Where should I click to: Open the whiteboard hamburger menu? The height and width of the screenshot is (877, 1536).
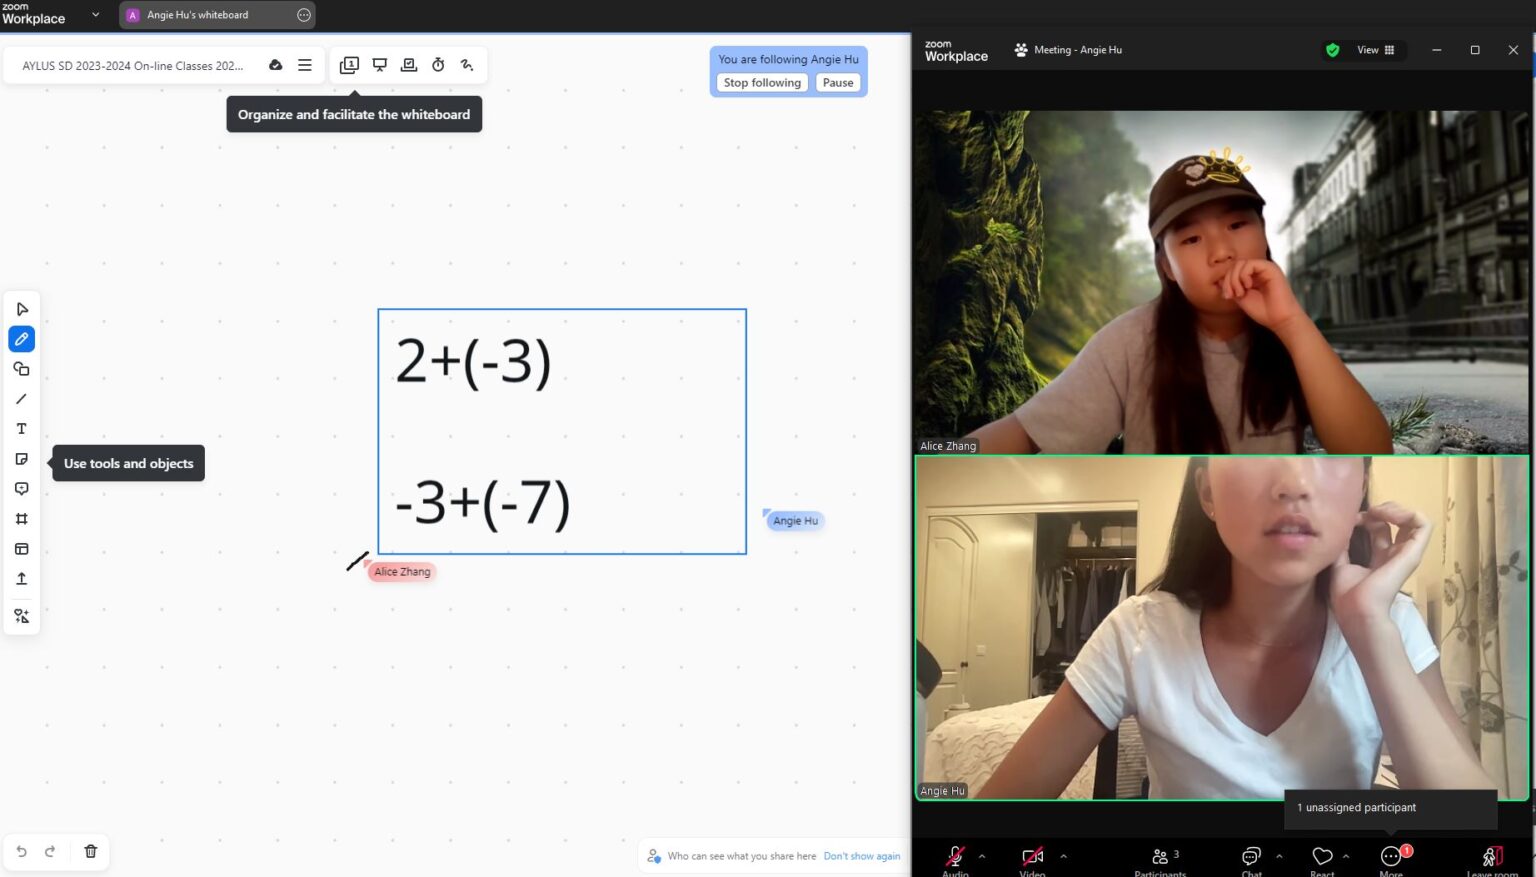(305, 65)
